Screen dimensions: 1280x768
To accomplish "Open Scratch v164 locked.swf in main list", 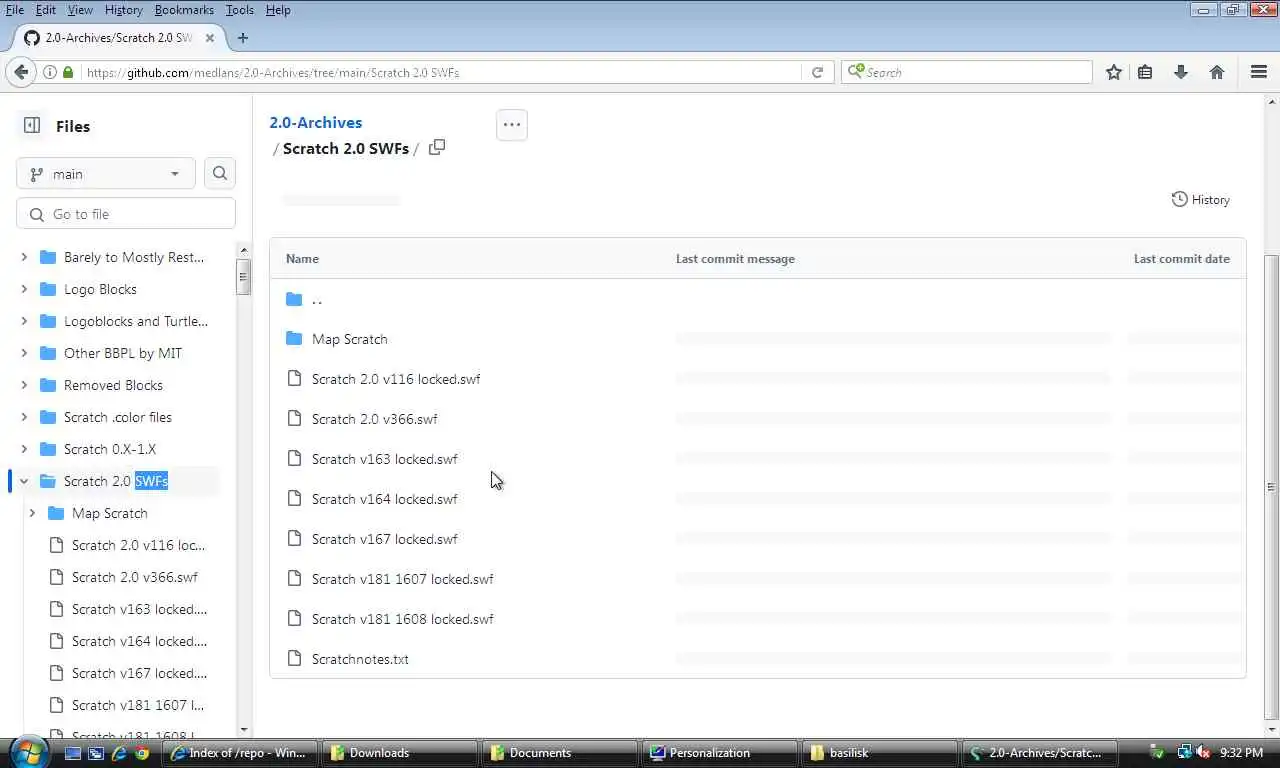I will 385,499.
